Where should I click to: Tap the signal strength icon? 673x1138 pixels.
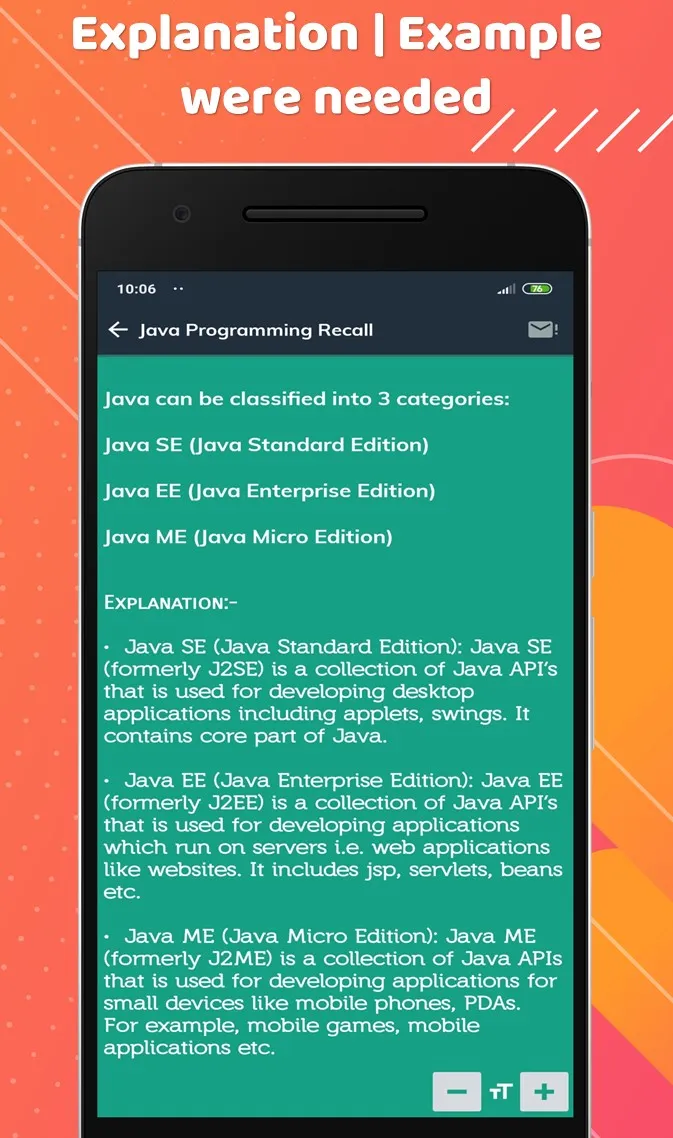(x=506, y=289)
